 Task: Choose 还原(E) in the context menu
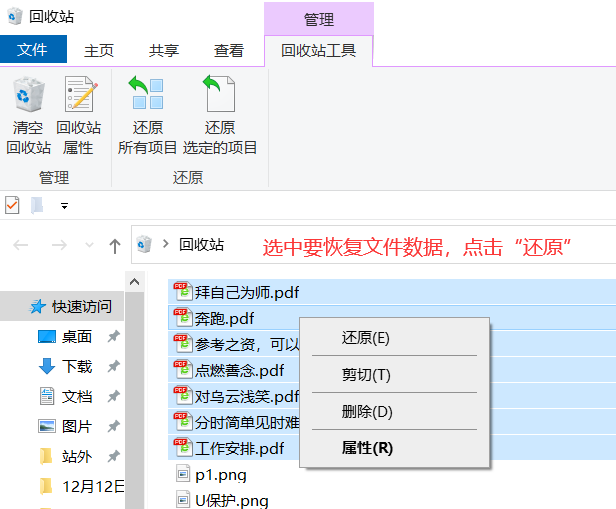point(394,338)
